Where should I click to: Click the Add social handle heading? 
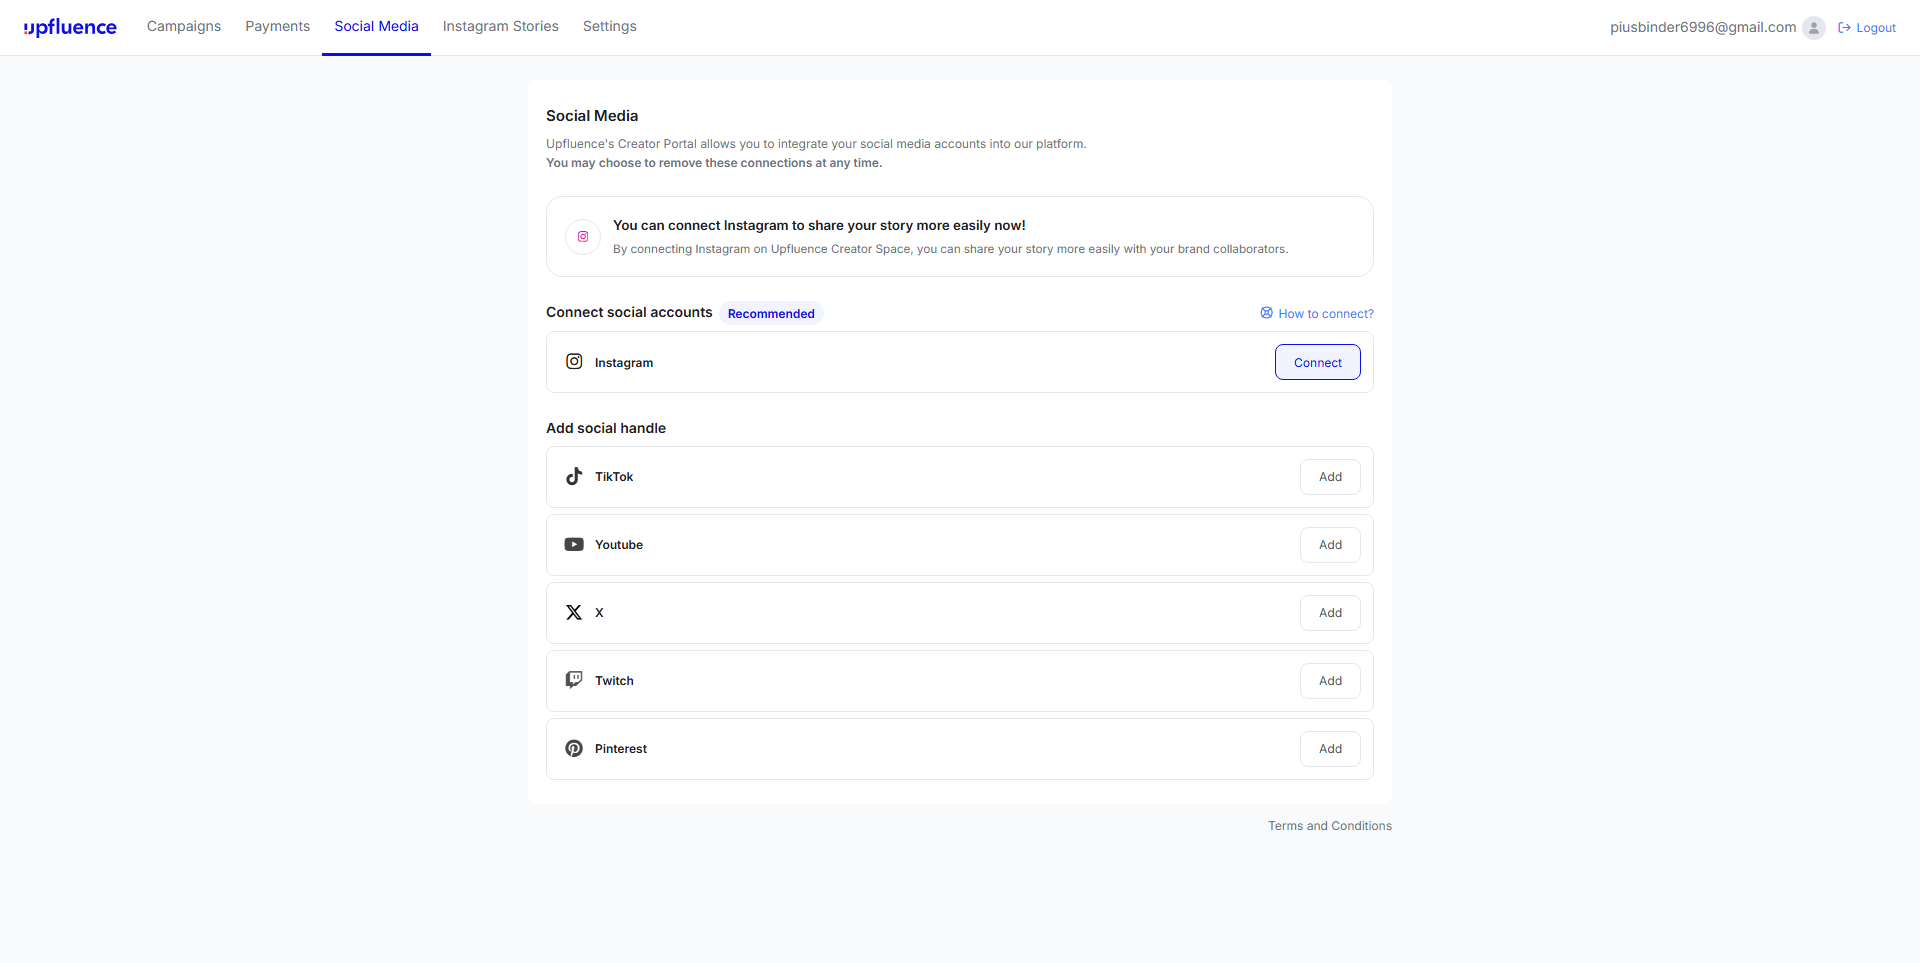[606, 428]
